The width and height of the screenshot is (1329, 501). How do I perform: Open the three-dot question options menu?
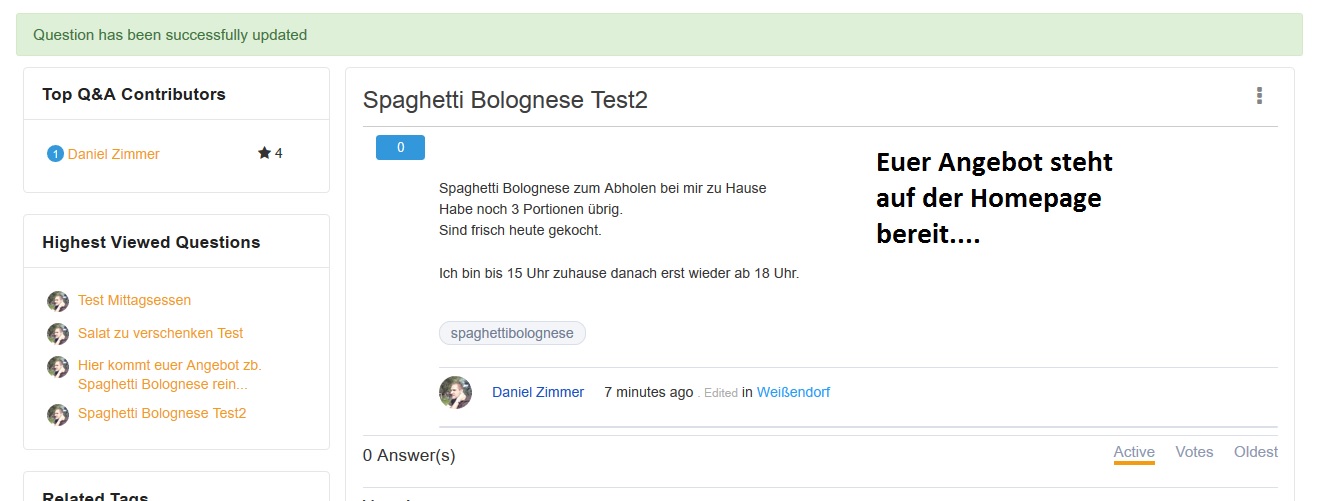(x=1259, y=96)
